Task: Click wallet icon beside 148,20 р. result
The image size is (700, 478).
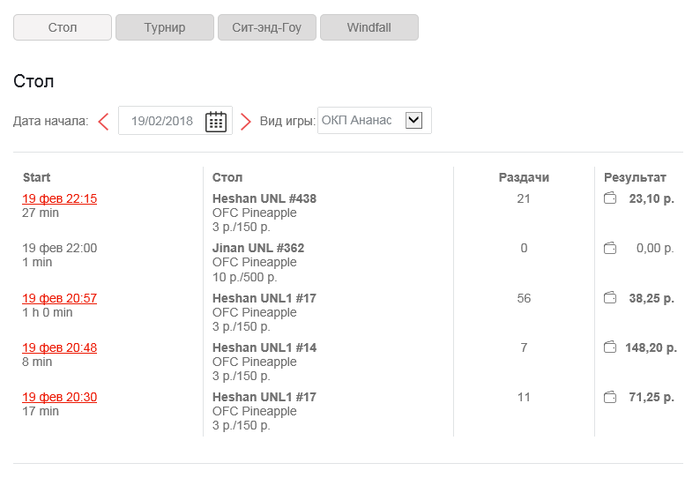Action: coord(610,347)
